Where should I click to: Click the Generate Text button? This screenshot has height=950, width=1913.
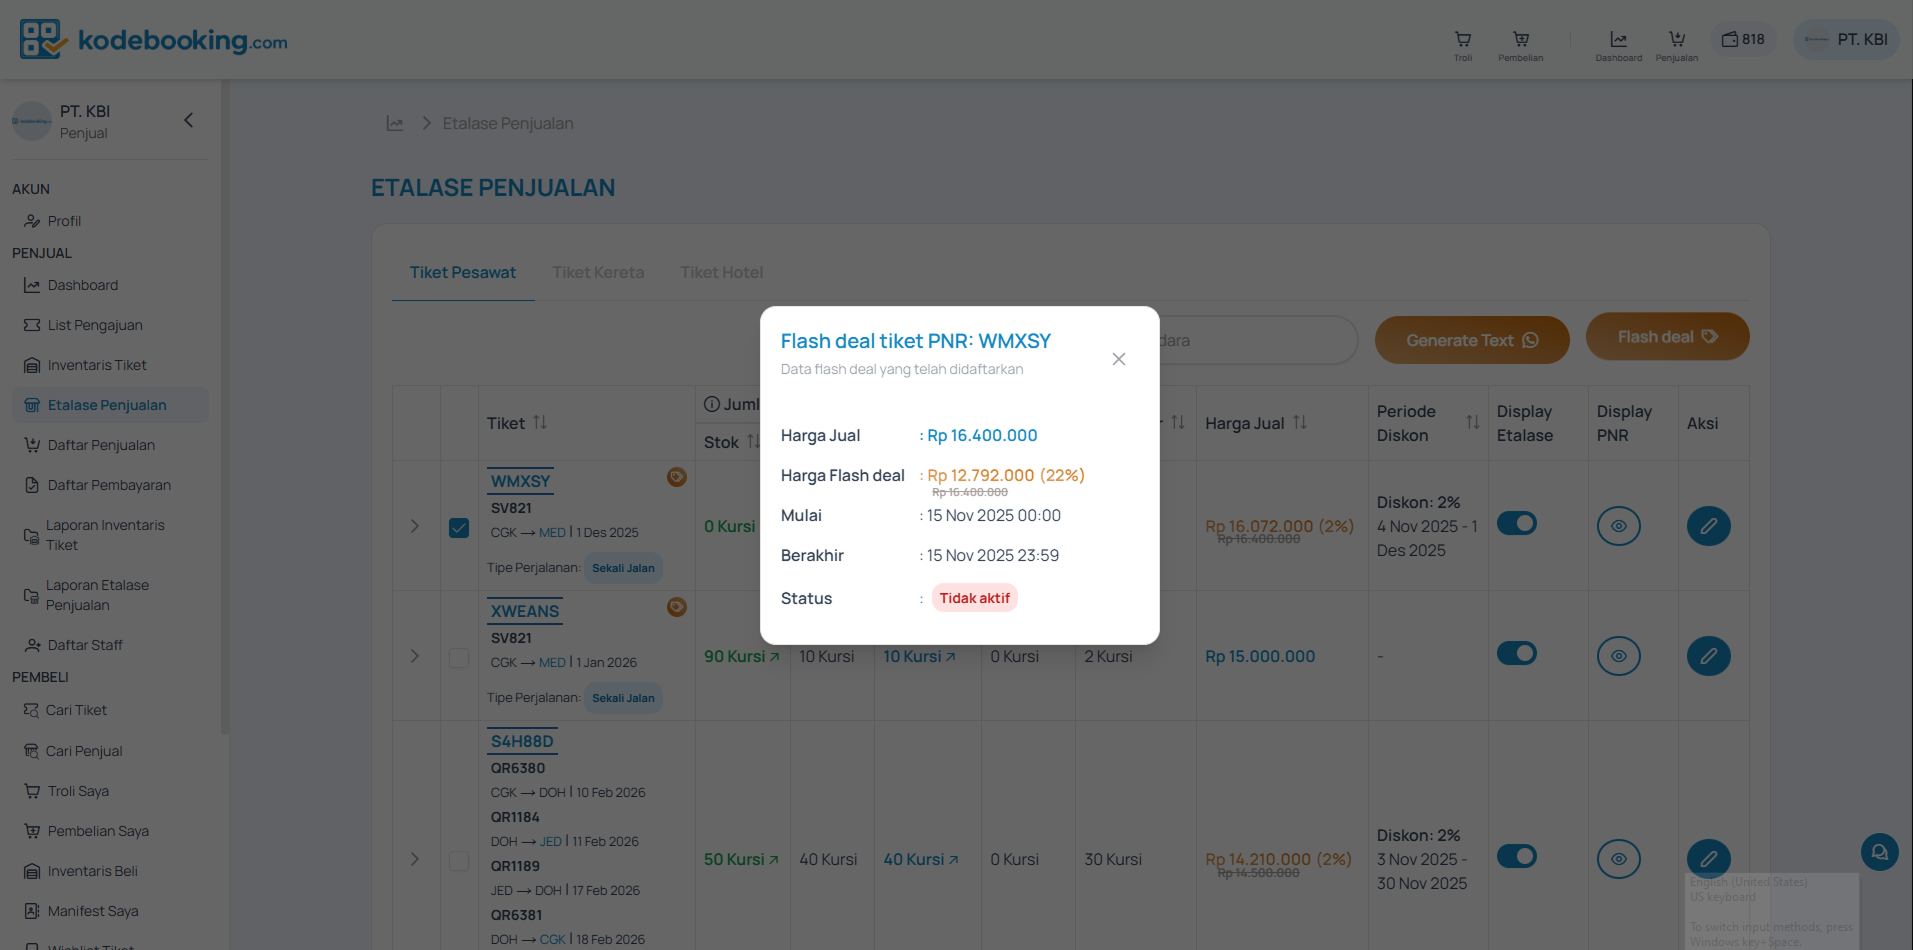click(1471, 339)
